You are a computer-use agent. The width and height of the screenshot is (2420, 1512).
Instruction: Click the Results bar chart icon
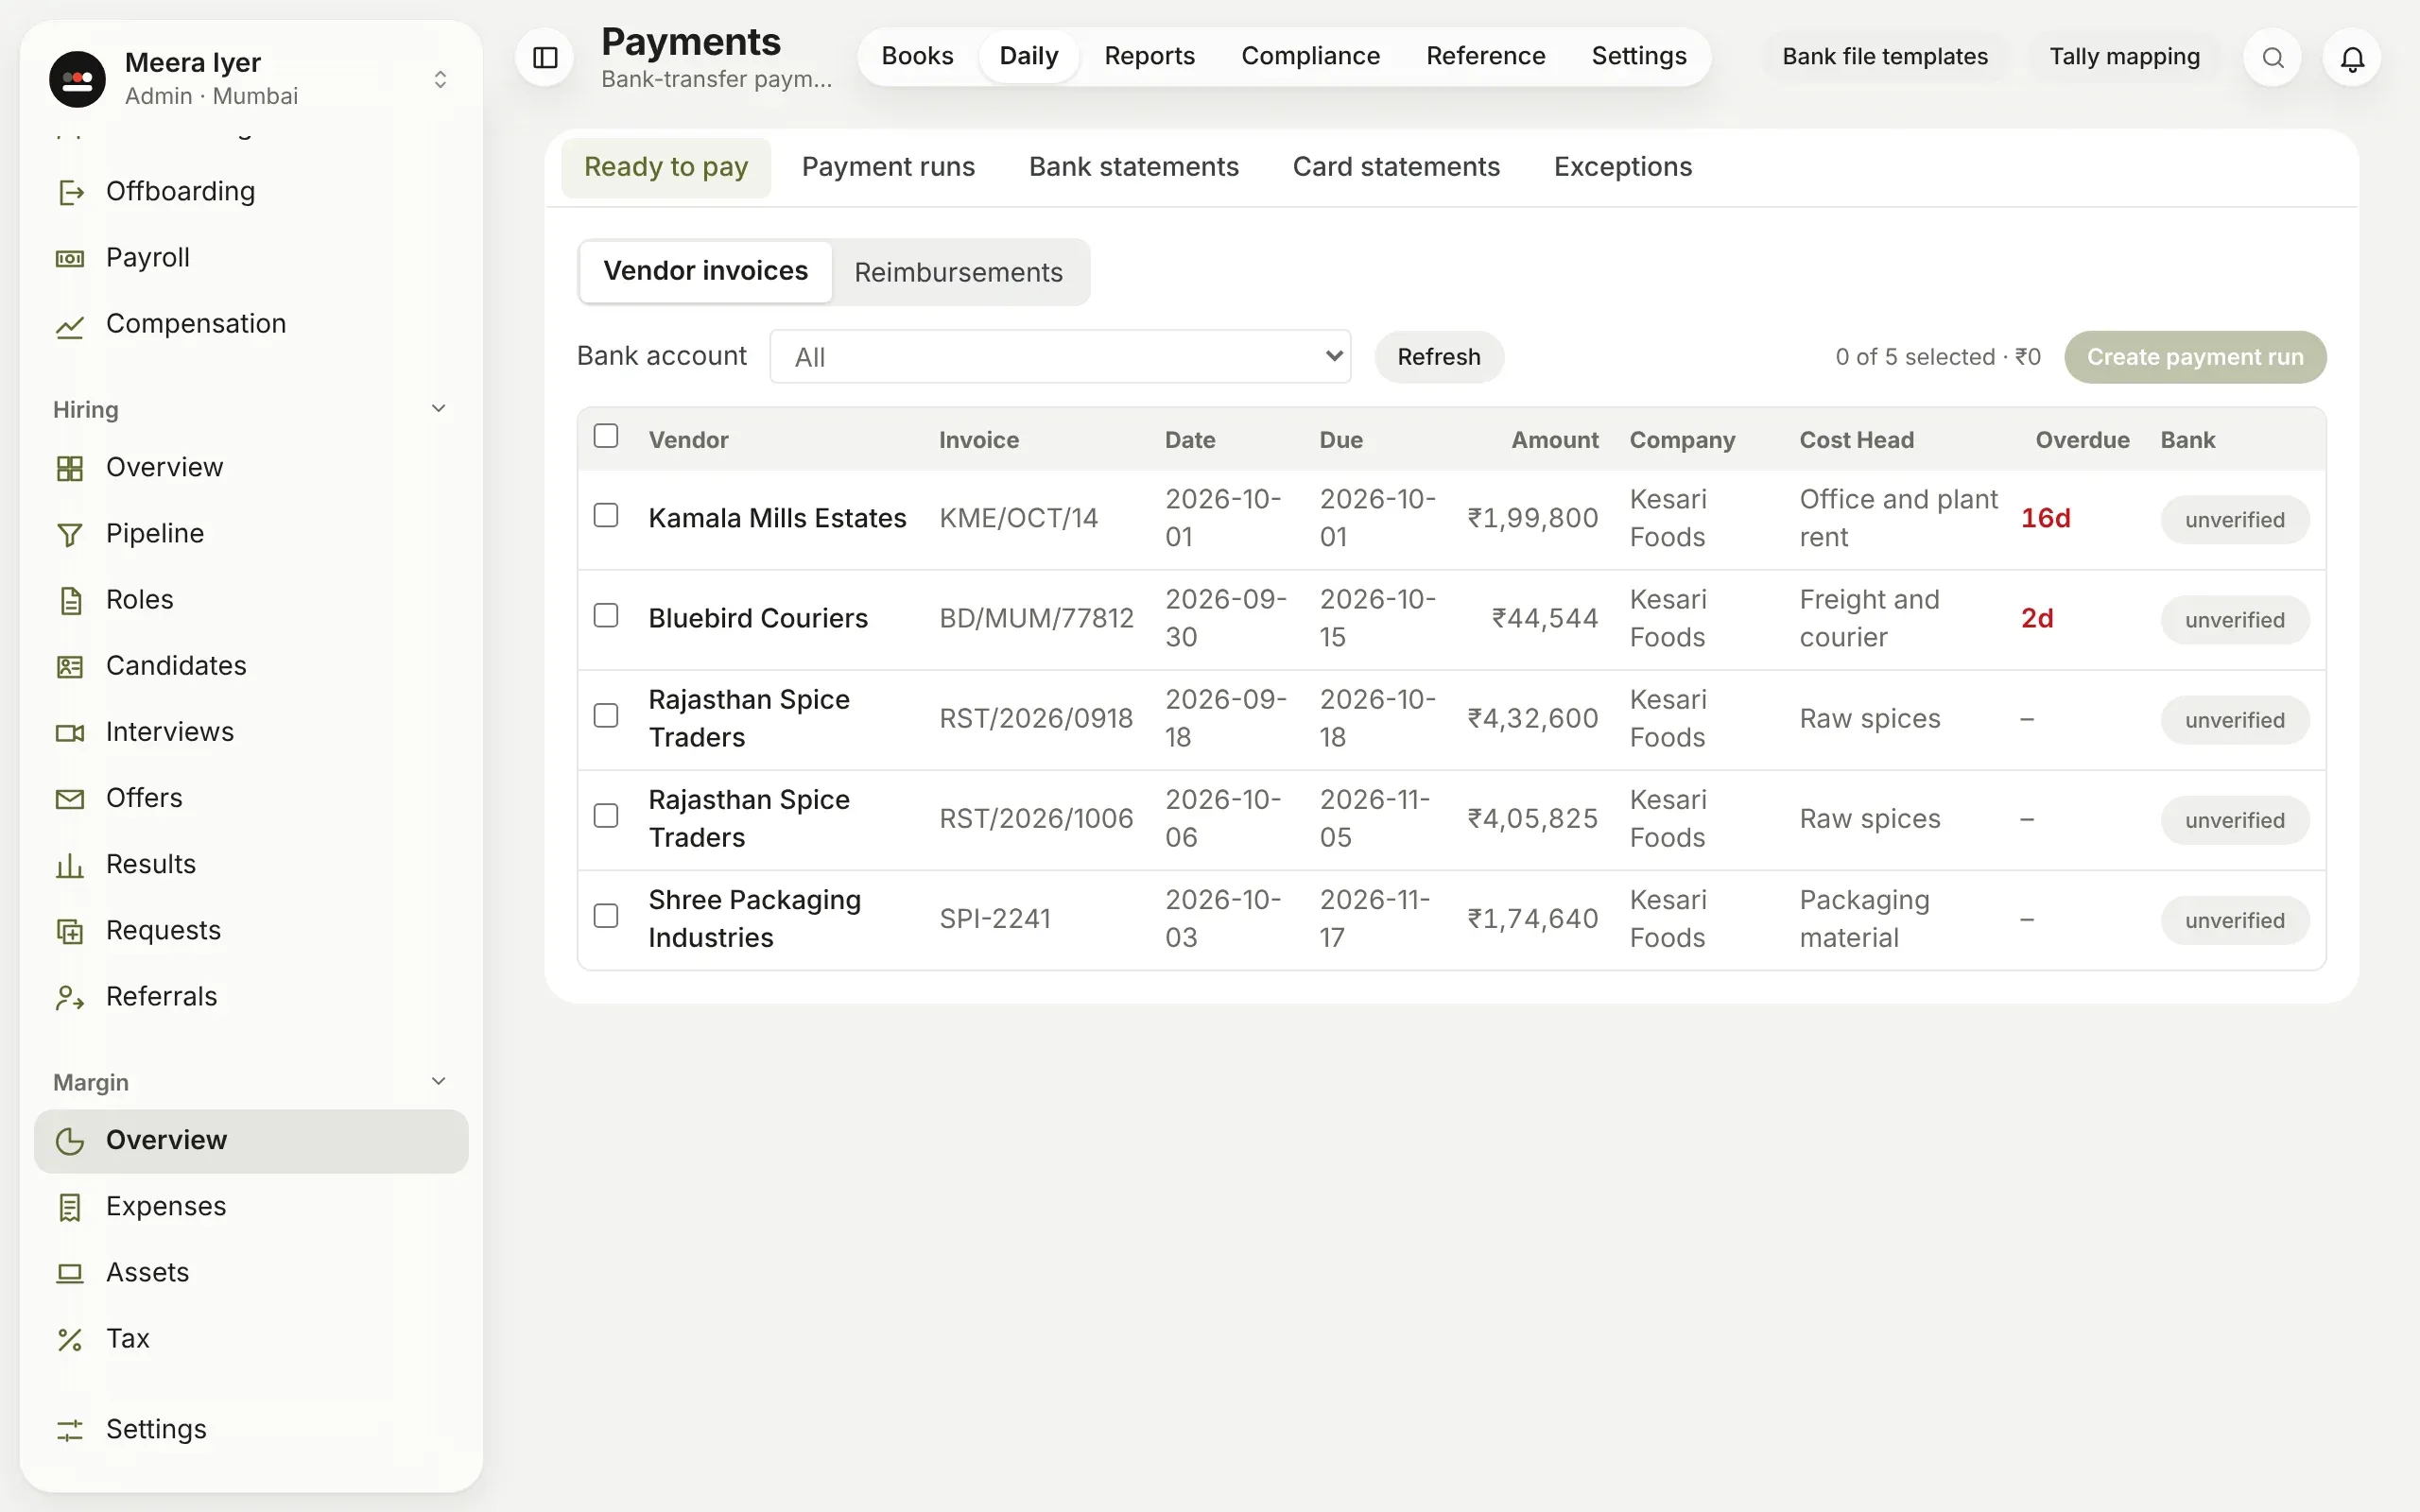tap(70, 865)
